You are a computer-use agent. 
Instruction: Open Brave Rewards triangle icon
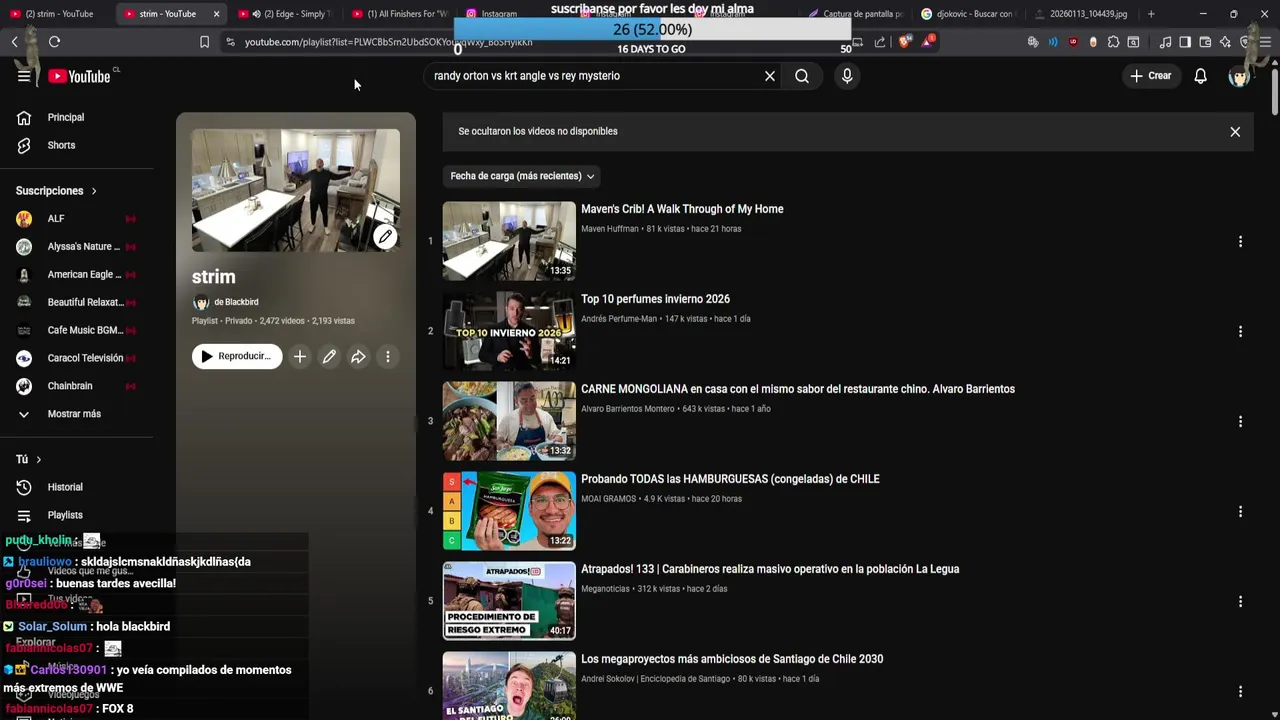click(928, 42)
